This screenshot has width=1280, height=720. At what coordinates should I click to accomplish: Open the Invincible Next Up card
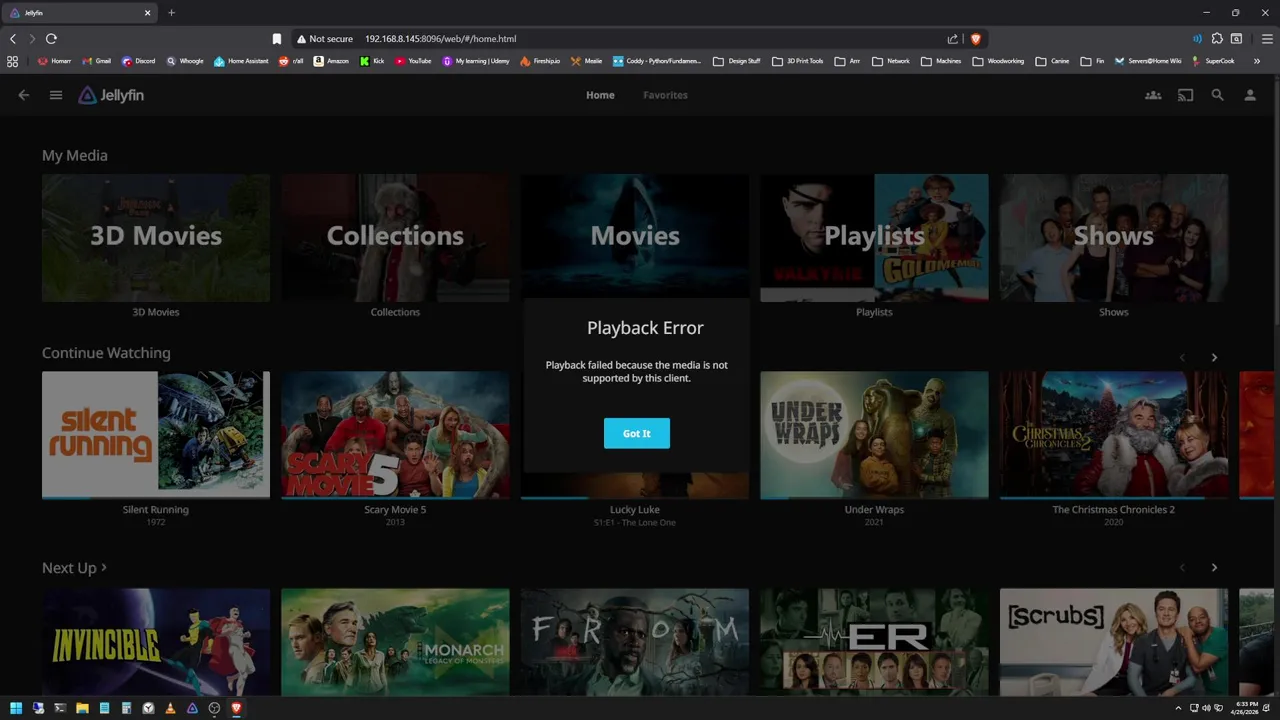click(156, 642)
